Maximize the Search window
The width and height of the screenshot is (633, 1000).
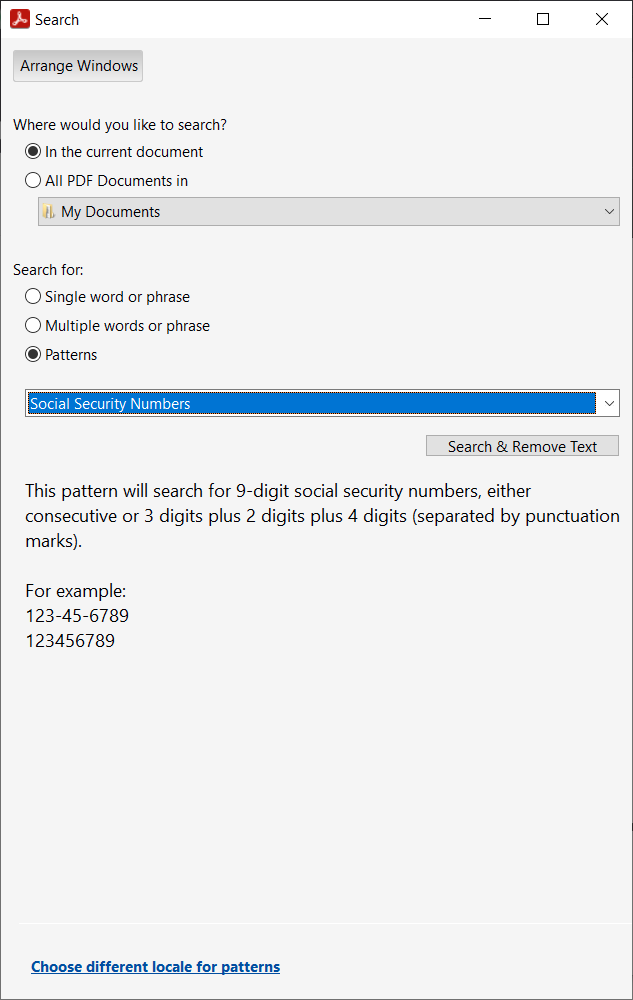click(543, 19)
